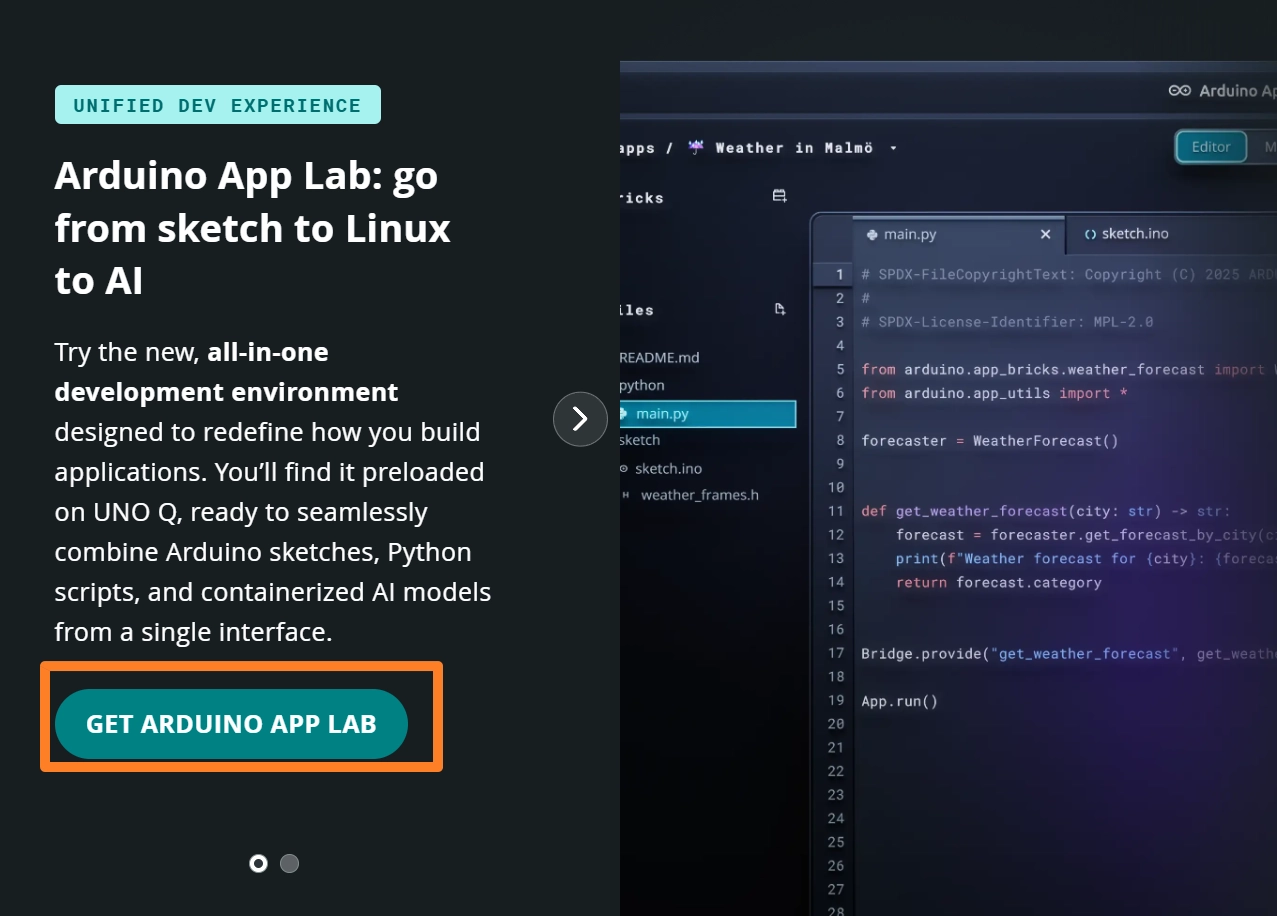
Task: Switch to the Editor toggle
Action: point(1210,146)
